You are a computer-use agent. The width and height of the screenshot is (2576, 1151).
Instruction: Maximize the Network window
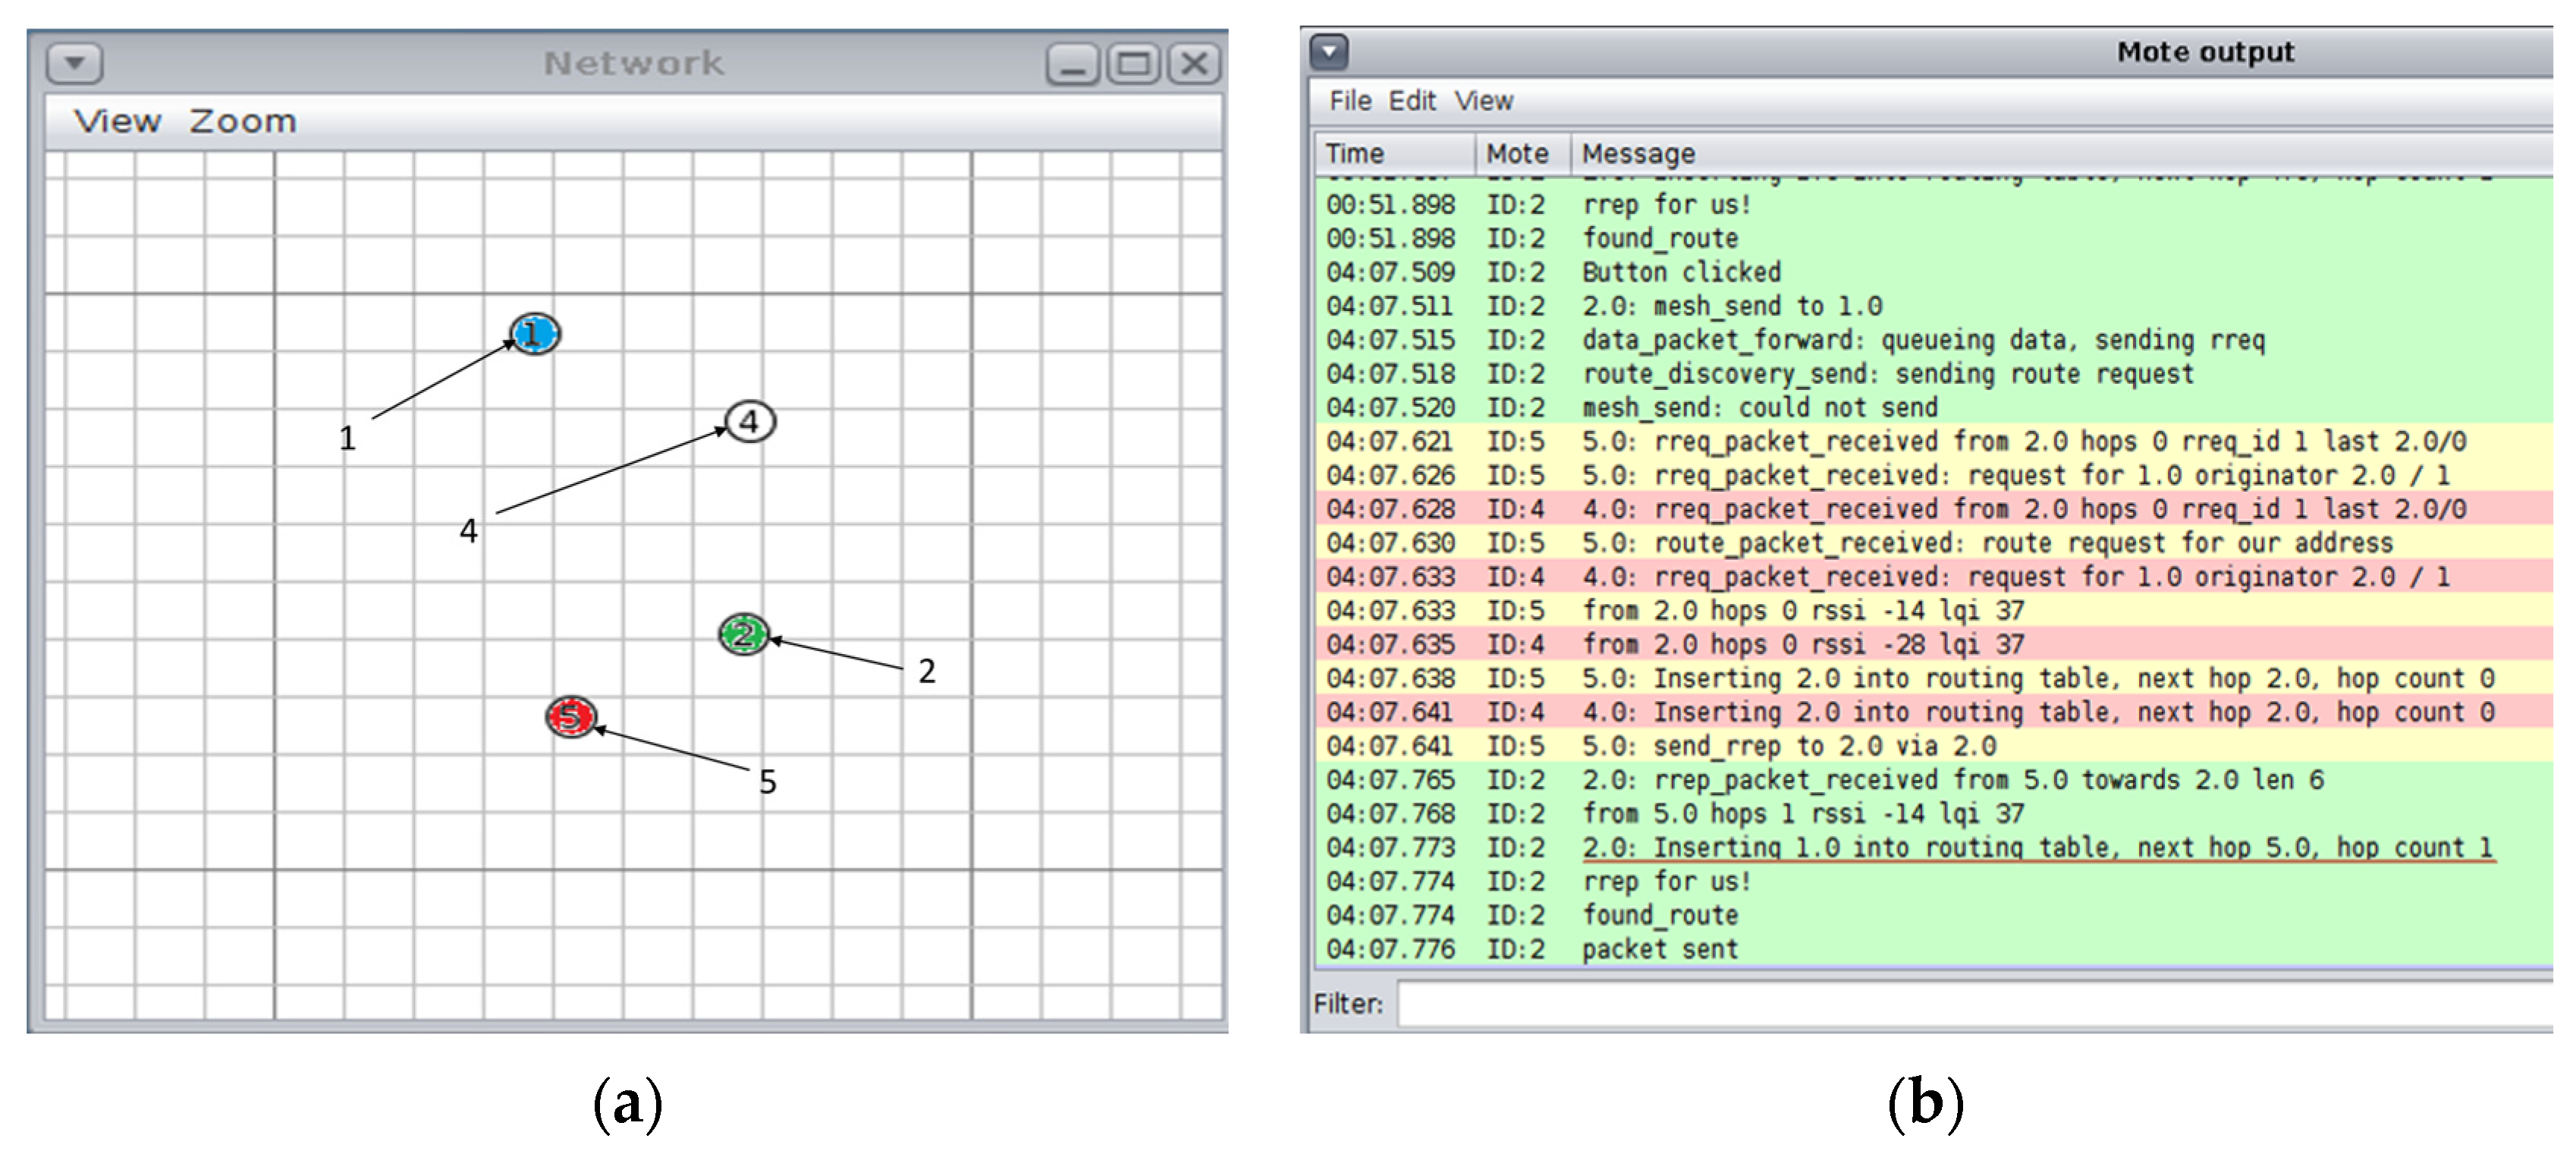1133,65
